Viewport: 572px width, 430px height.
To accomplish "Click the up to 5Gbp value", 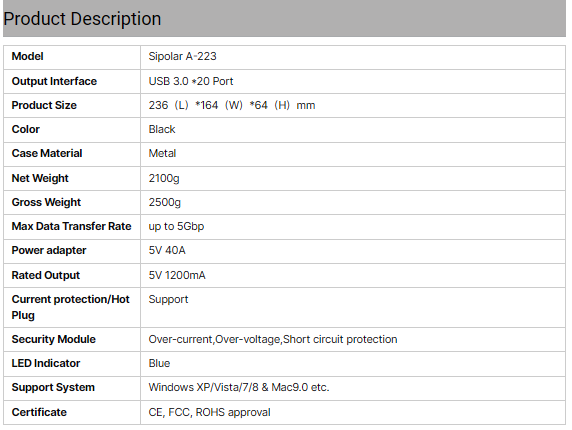I will (176, 226).
